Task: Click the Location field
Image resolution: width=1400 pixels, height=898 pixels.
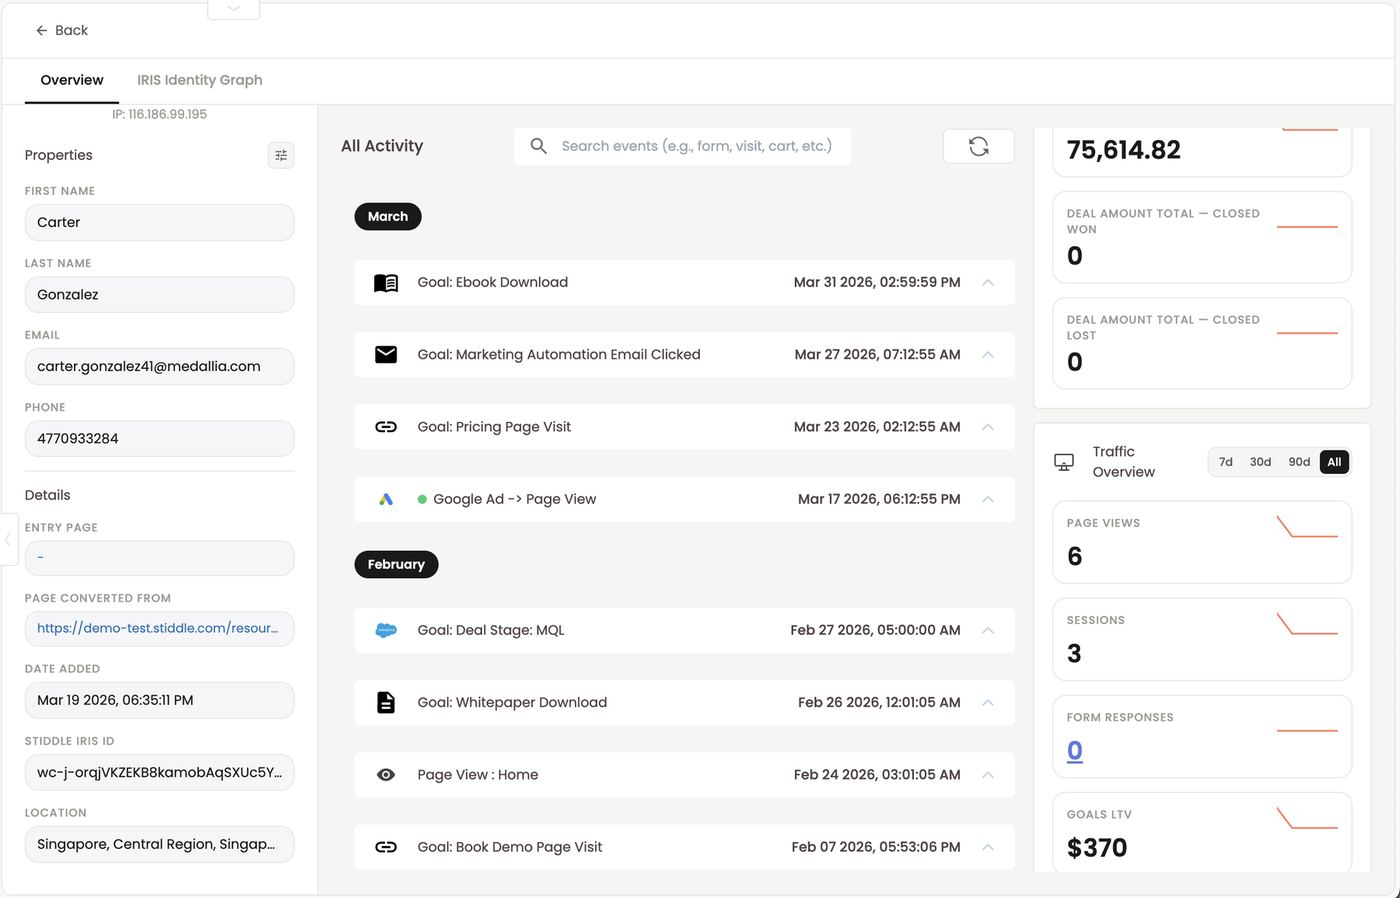Action: [x=159, y=844]
